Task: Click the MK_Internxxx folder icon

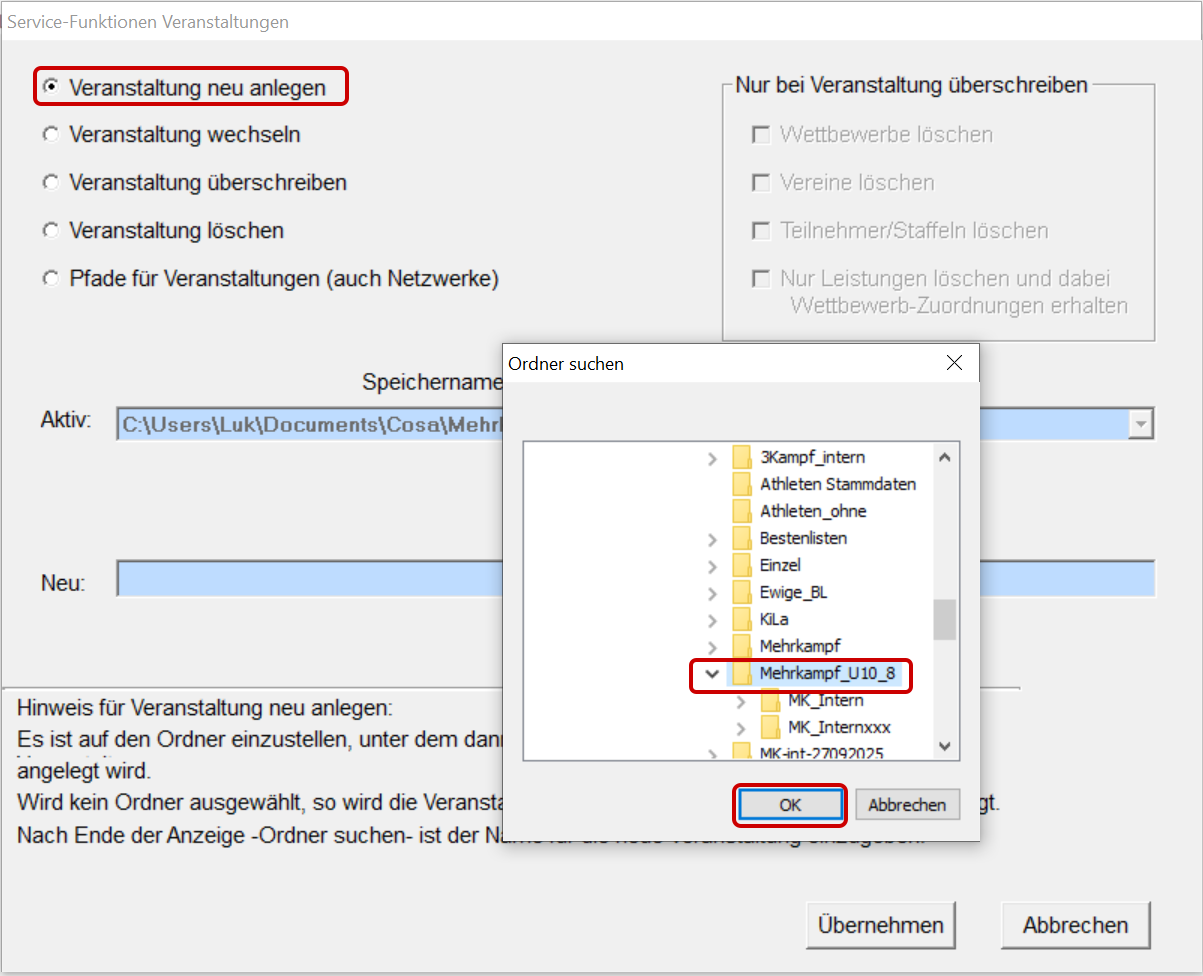Action: click(770, 727)
